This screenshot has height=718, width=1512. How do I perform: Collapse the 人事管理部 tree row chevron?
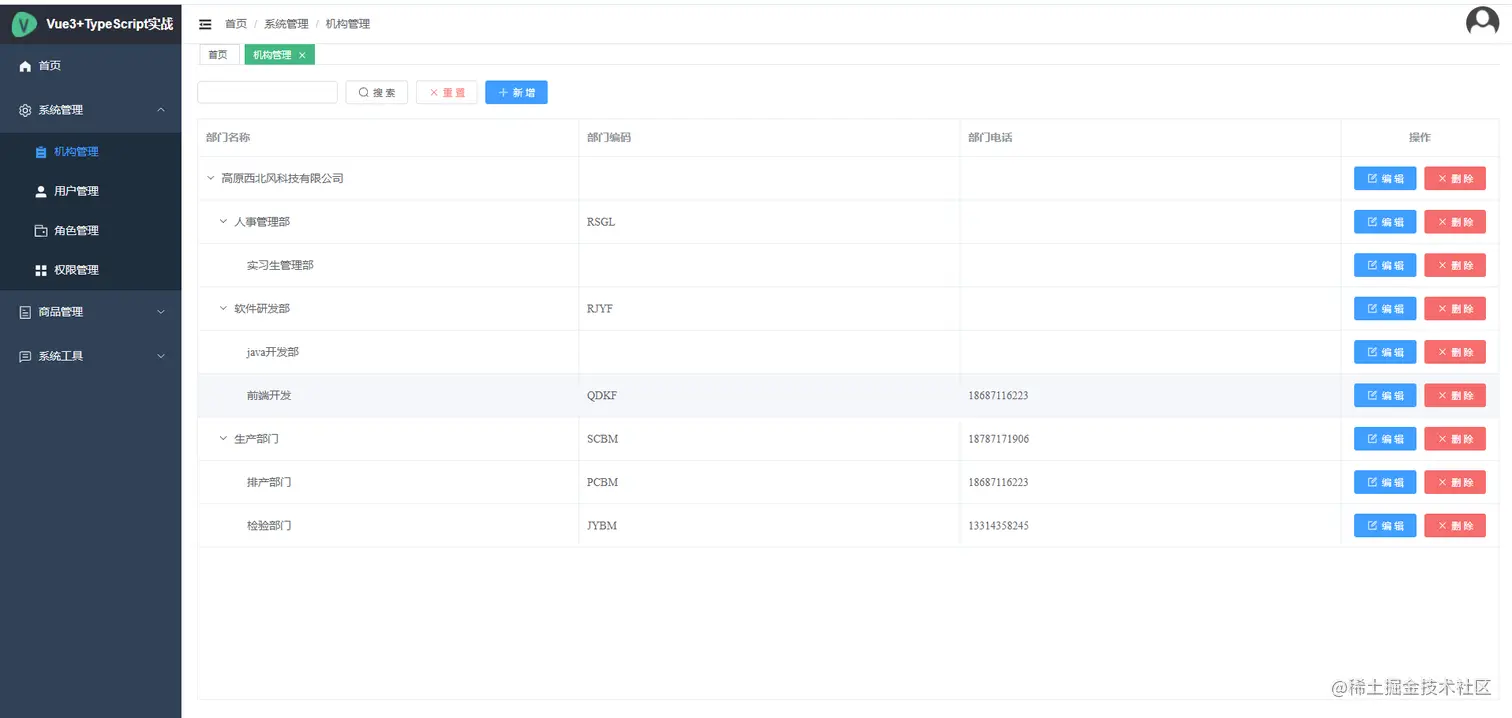pyautogui.click(x=223, y=222)
